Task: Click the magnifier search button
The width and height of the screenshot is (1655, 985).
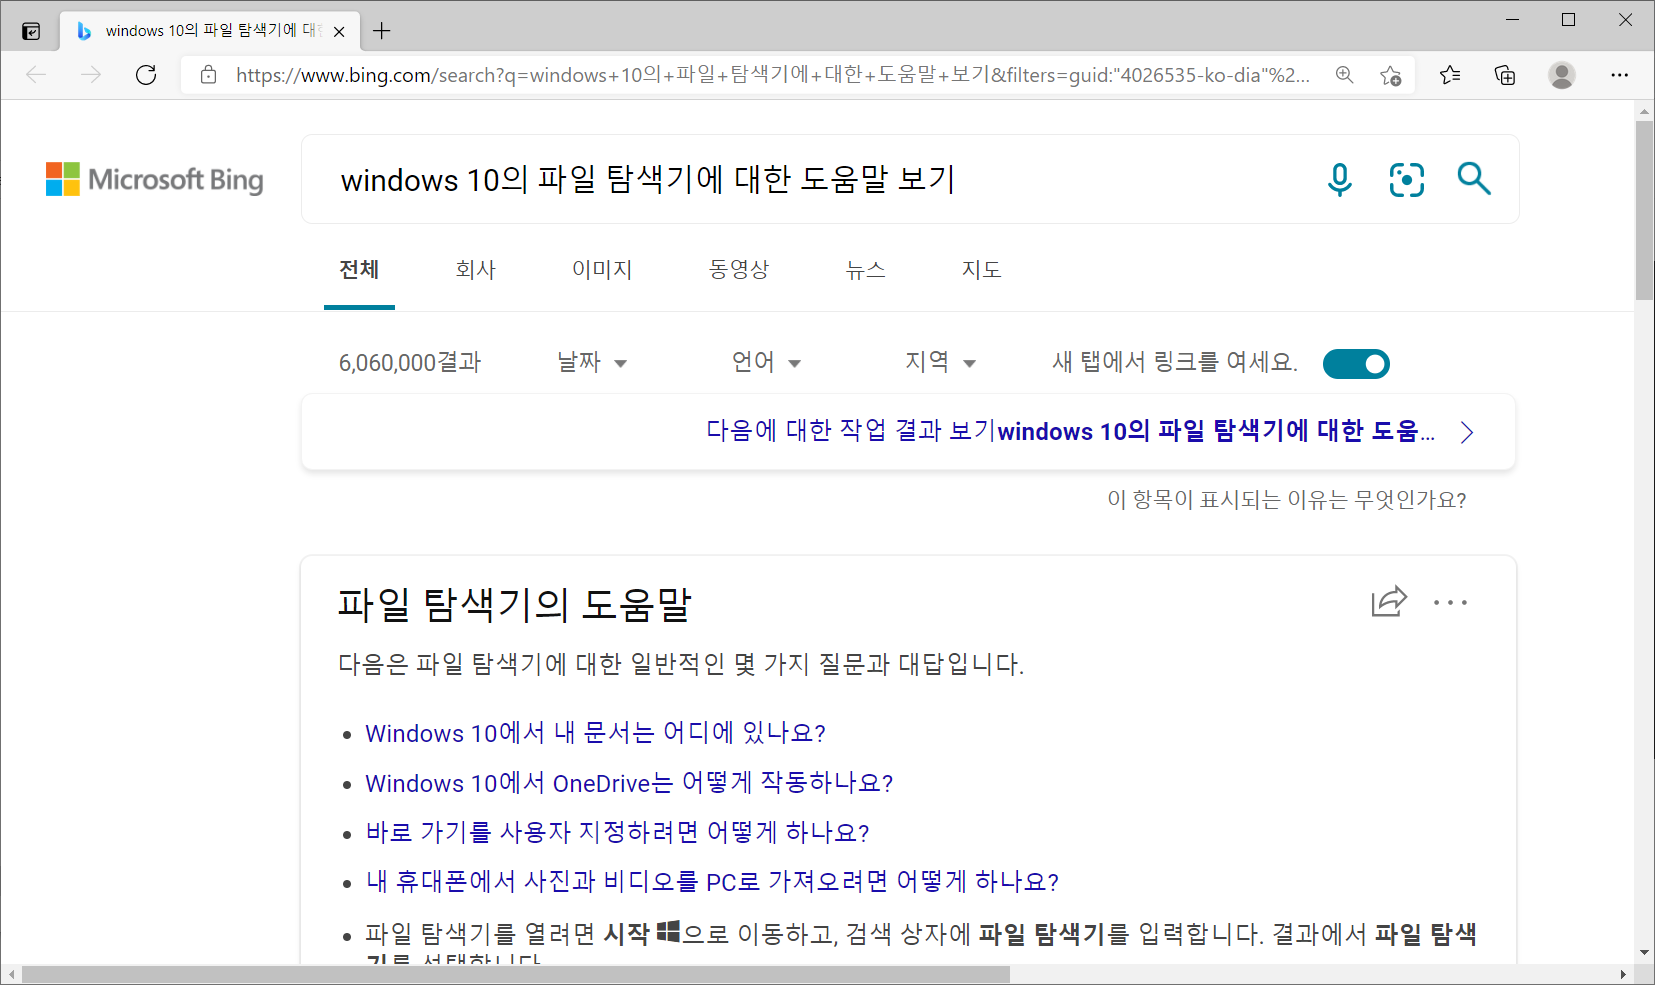Action: pos(1474,179)
